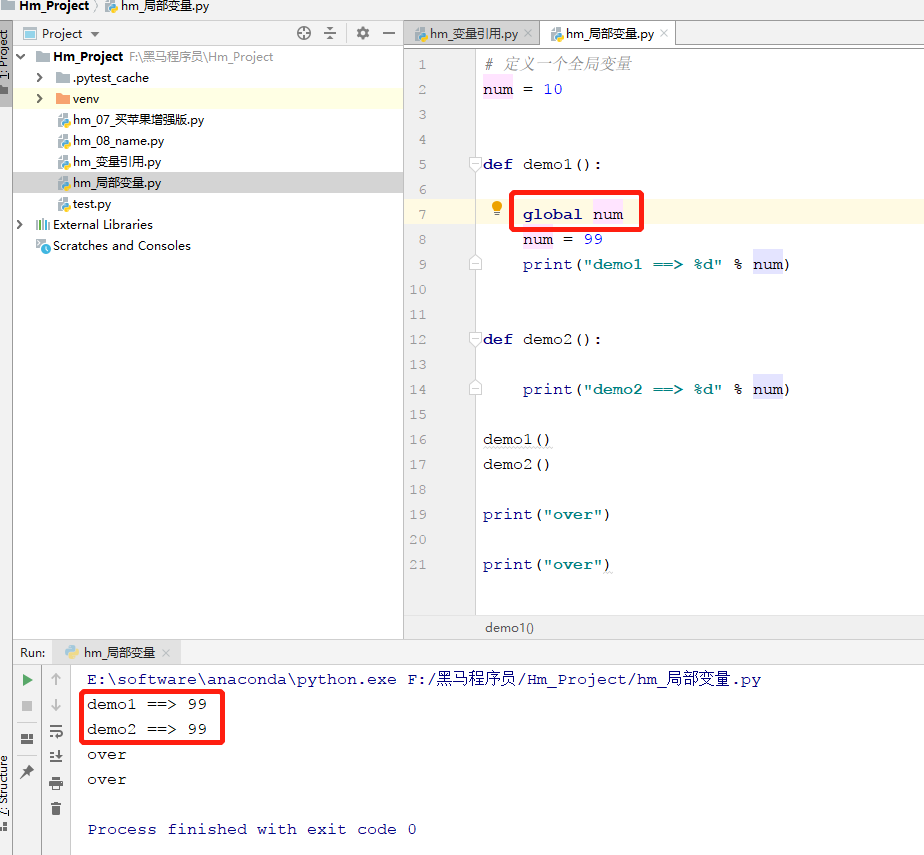Screen dimensions: 924x855
Task: Close the hm_局部变量.py tab with its x
Action: click(x=663, y=33)
